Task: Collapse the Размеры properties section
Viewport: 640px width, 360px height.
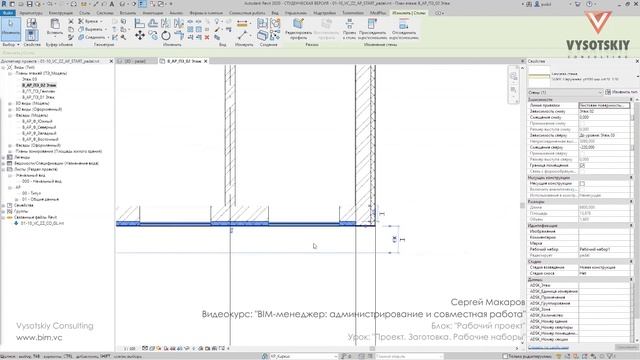Action: (x=631, y=202)
